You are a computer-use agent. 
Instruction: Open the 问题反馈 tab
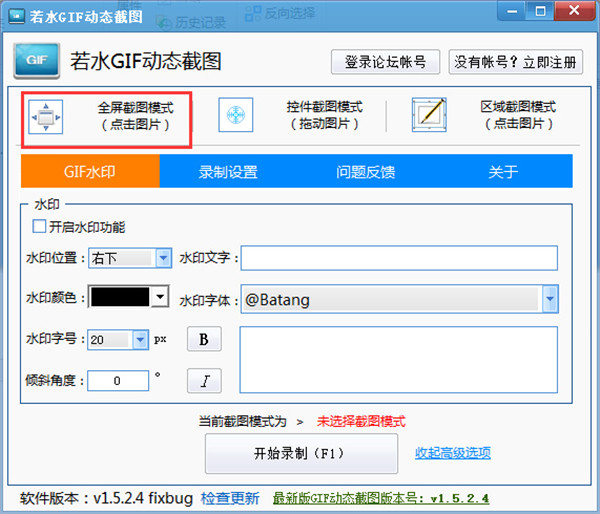tap(366, 171)
